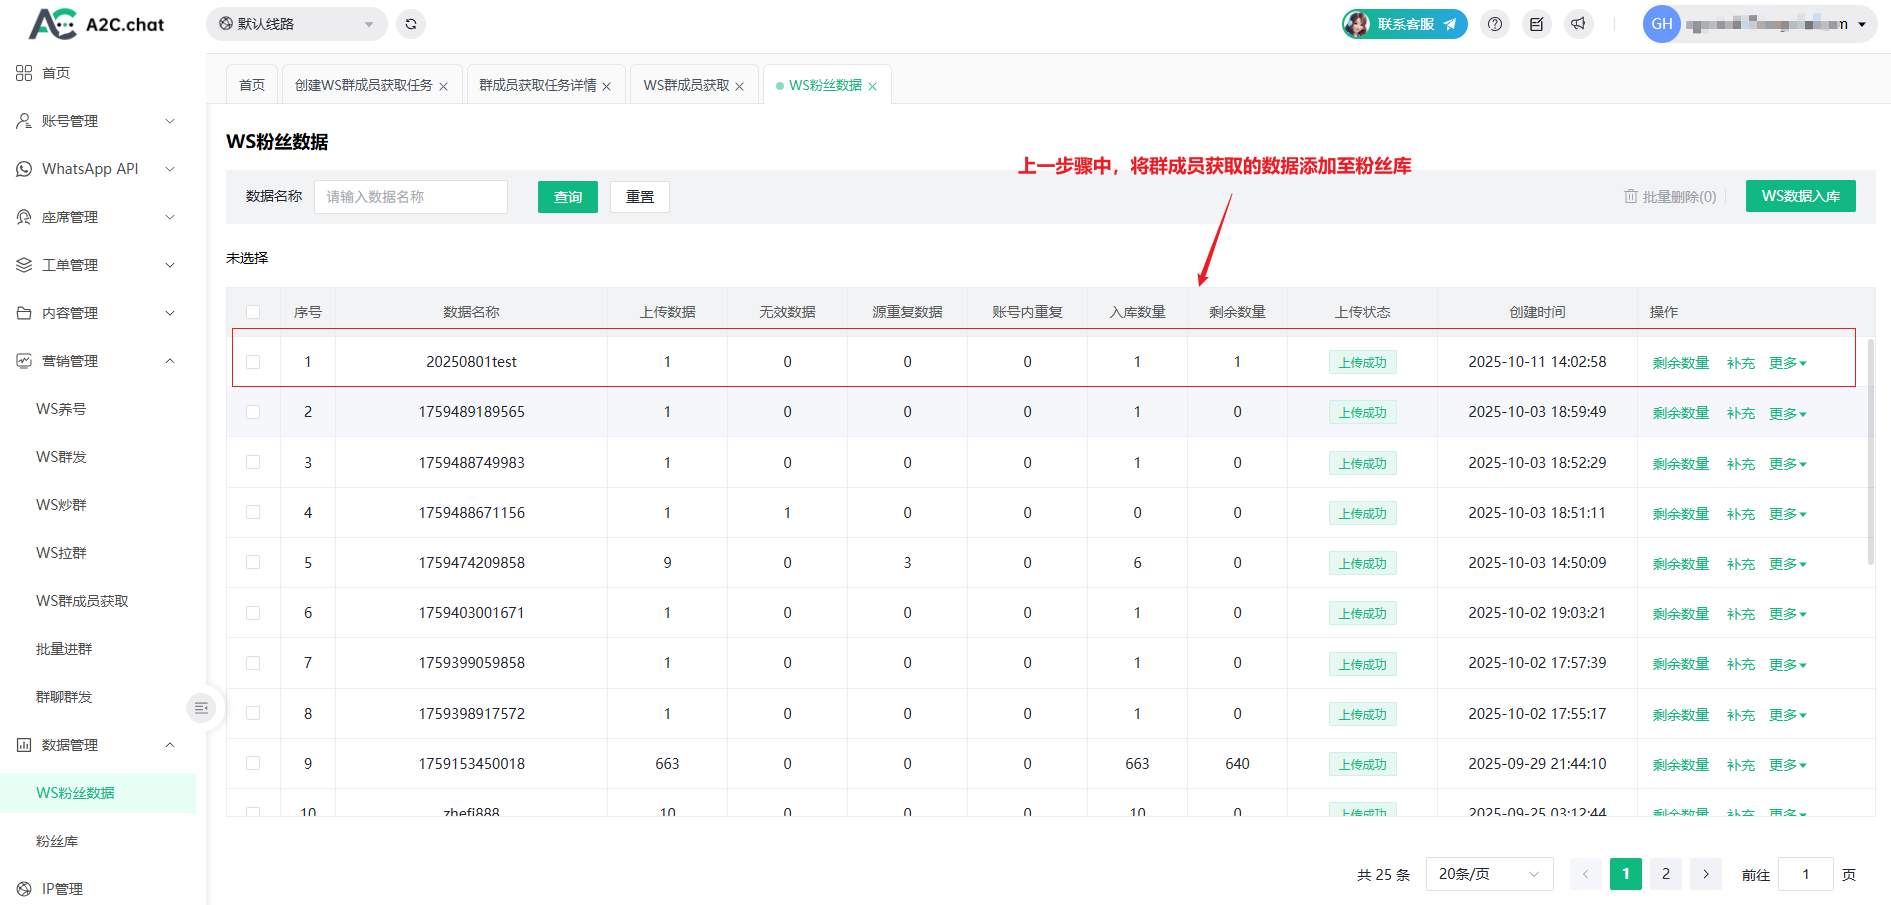Collapse the sidebar with the fold icon

201,708
